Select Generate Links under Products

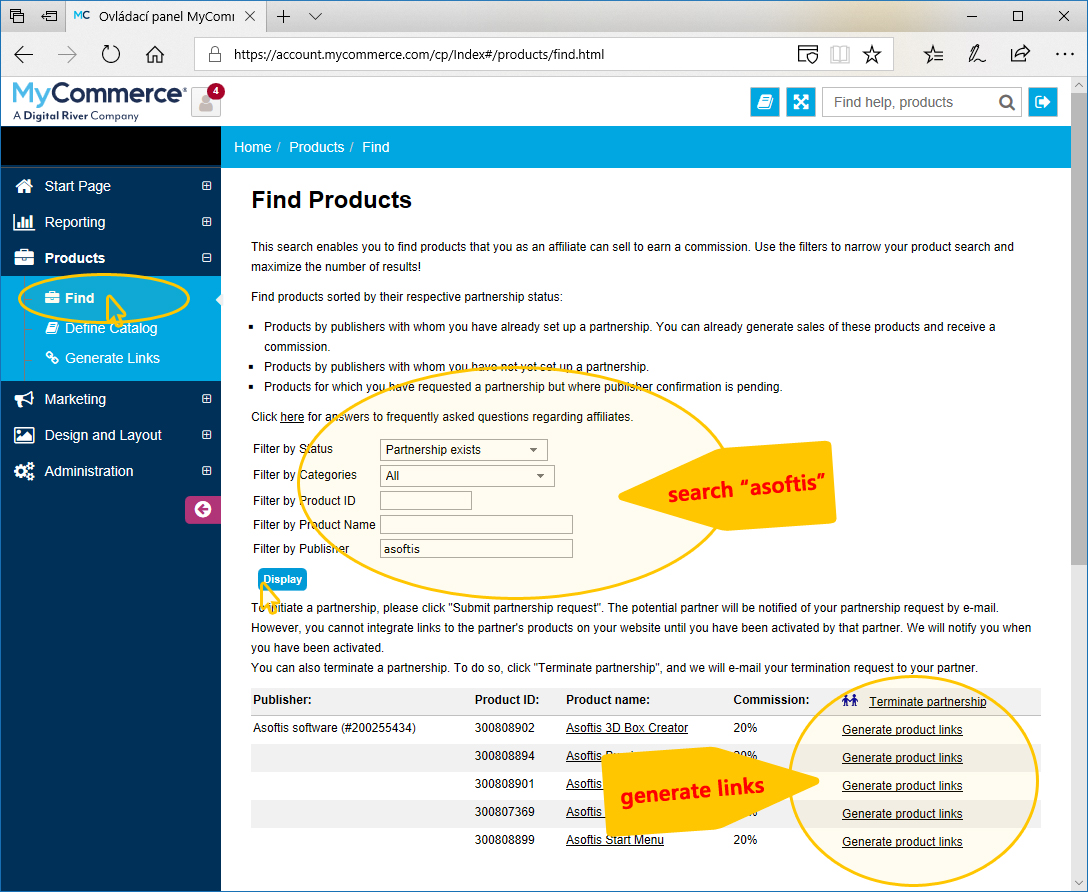coord(112,358)
